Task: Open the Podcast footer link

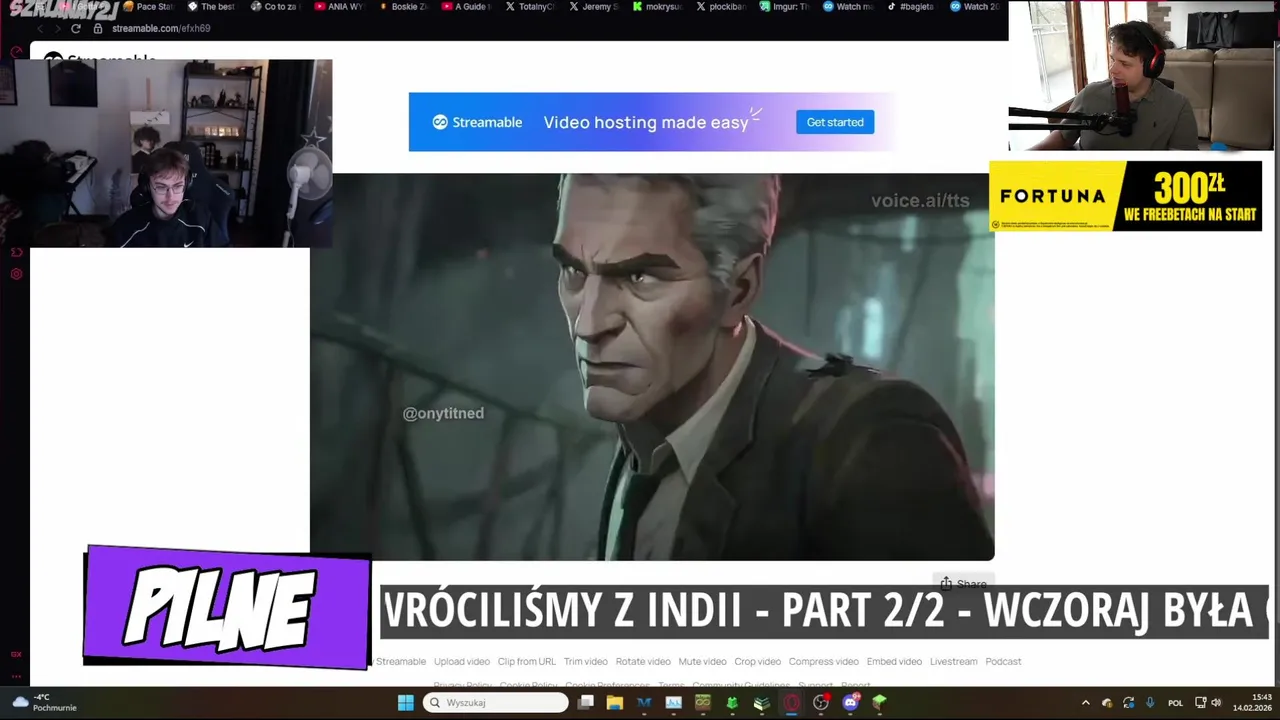Action: pyautogui.click(x=1003, y=661)
